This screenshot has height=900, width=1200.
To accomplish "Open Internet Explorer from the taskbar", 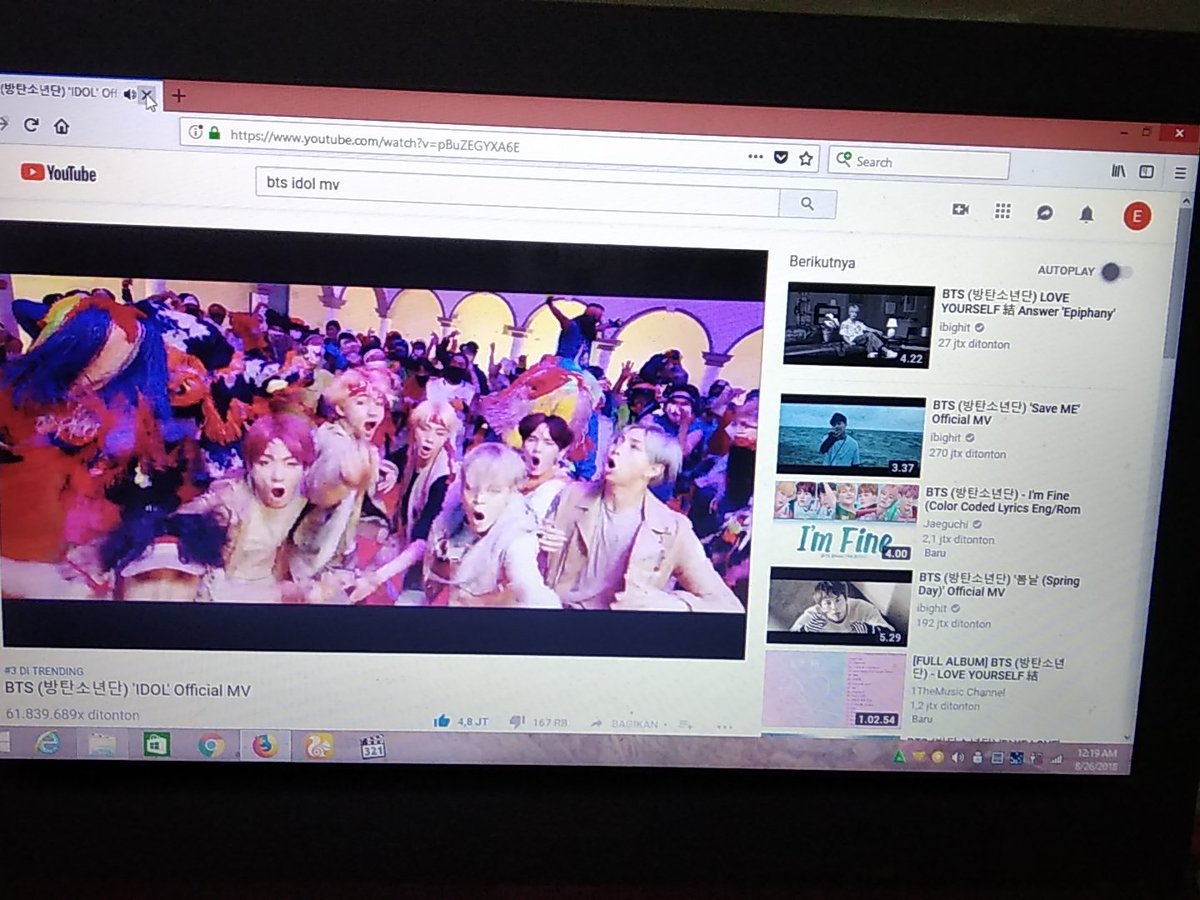I will tap(47, 743).
